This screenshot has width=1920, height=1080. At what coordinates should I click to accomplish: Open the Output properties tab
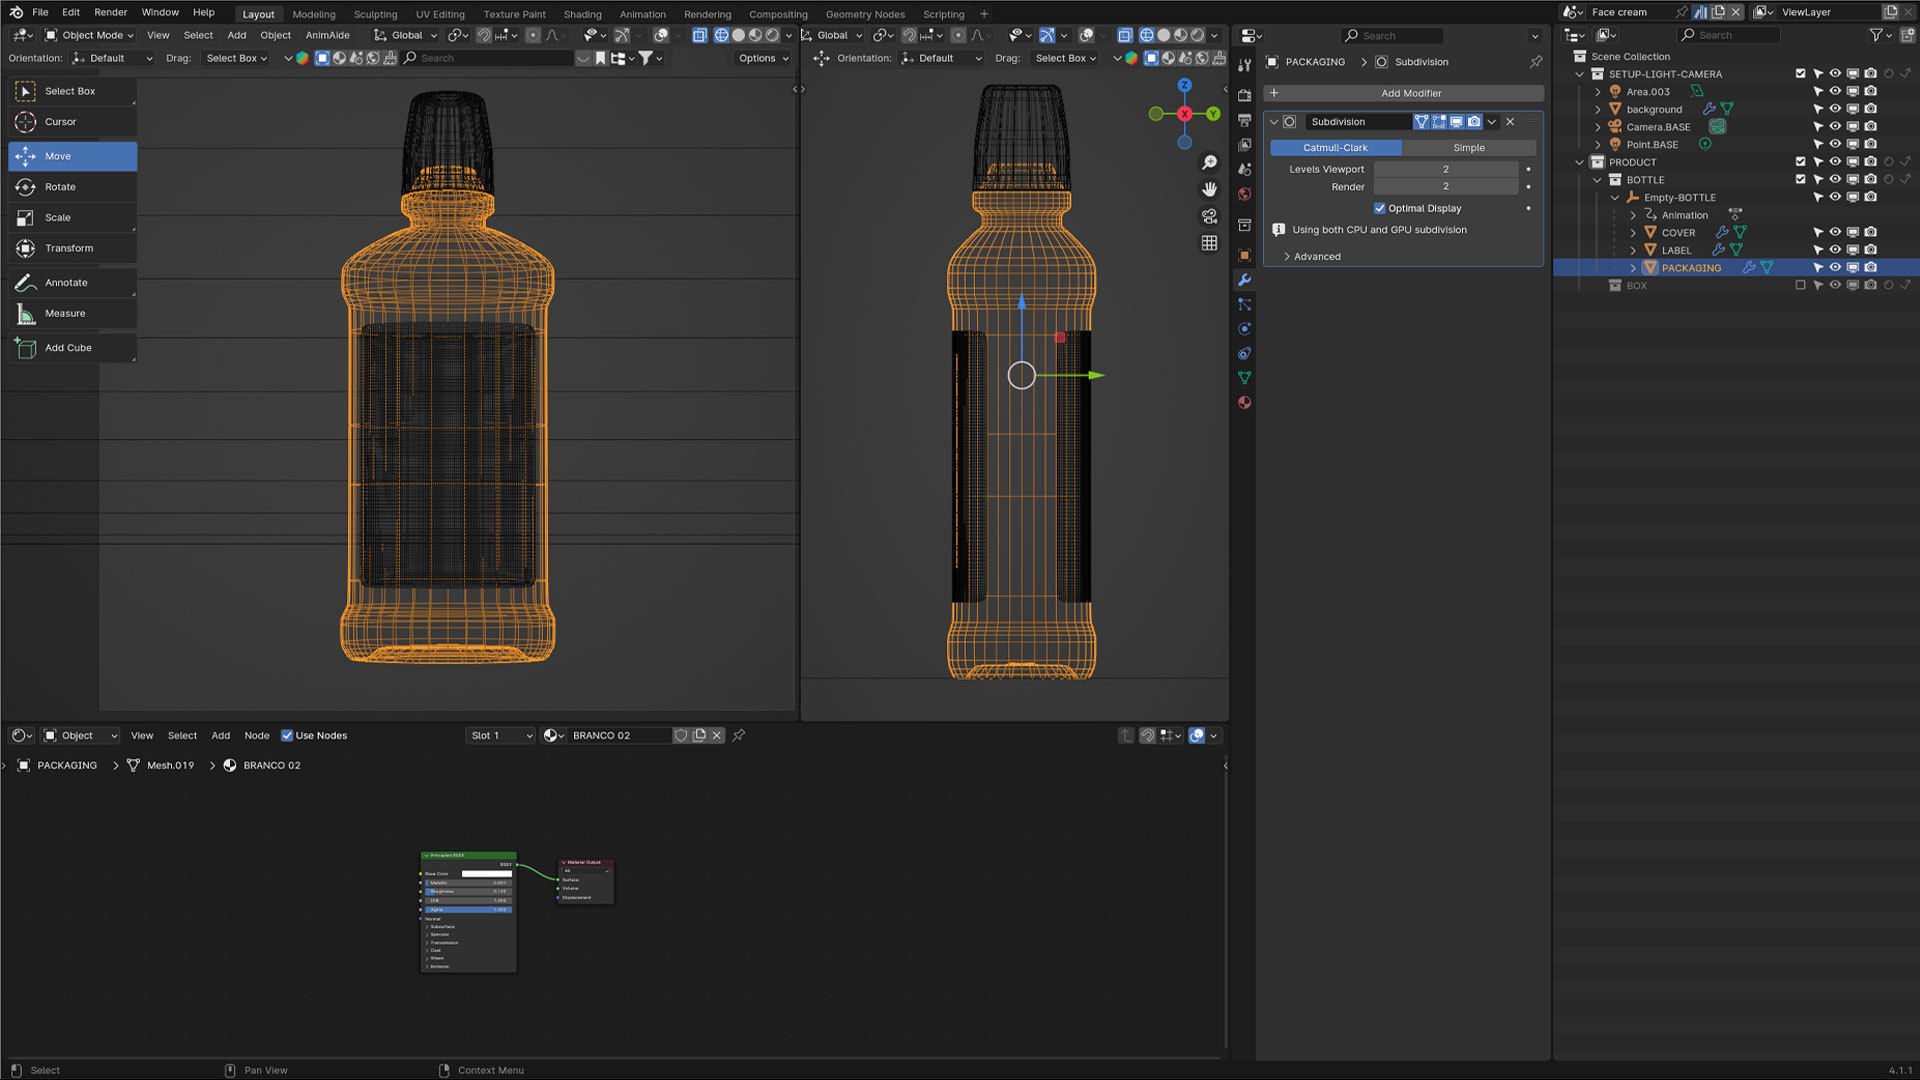(x=1244, y=120)
